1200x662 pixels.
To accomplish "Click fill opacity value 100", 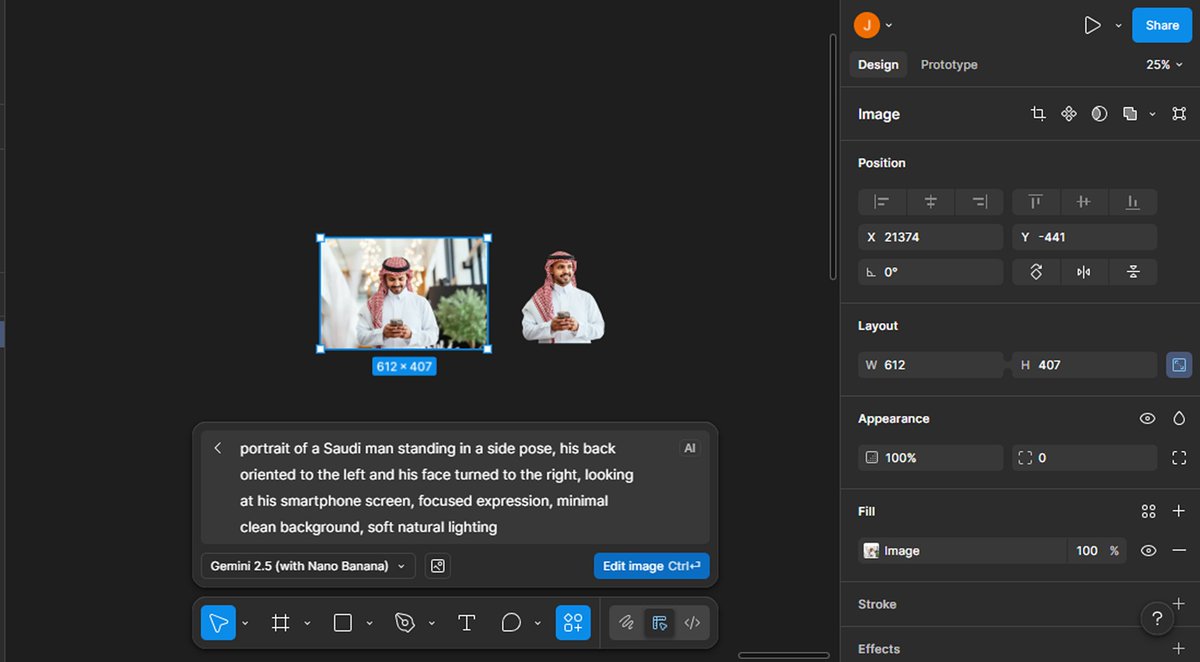I will click(x=1087, y=551).
